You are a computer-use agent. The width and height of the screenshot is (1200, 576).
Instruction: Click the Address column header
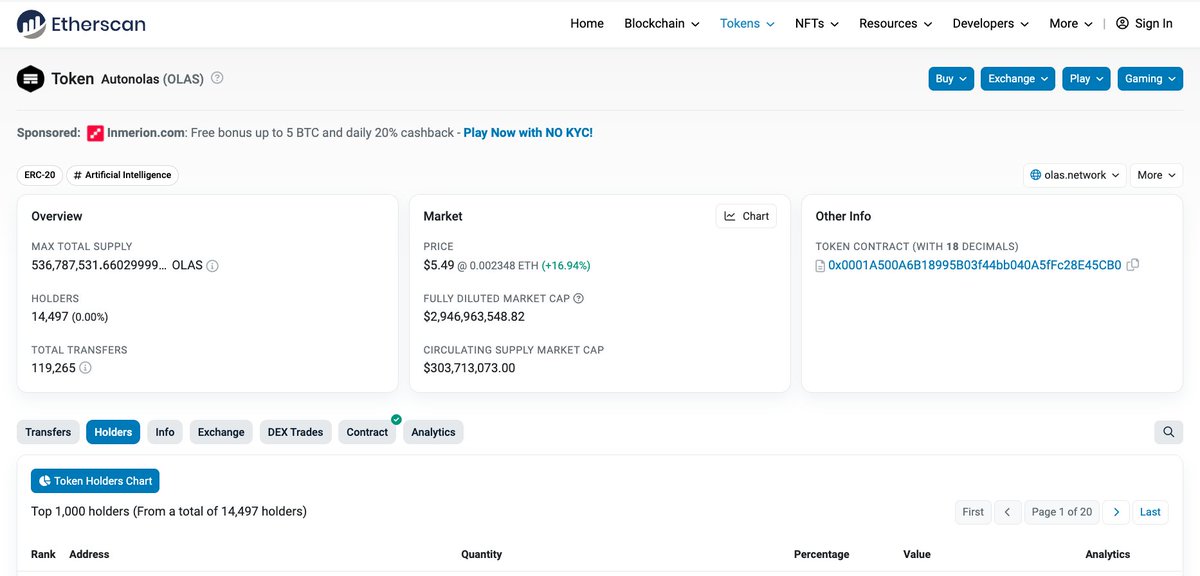pyautogui.click(x=89, y=554)
